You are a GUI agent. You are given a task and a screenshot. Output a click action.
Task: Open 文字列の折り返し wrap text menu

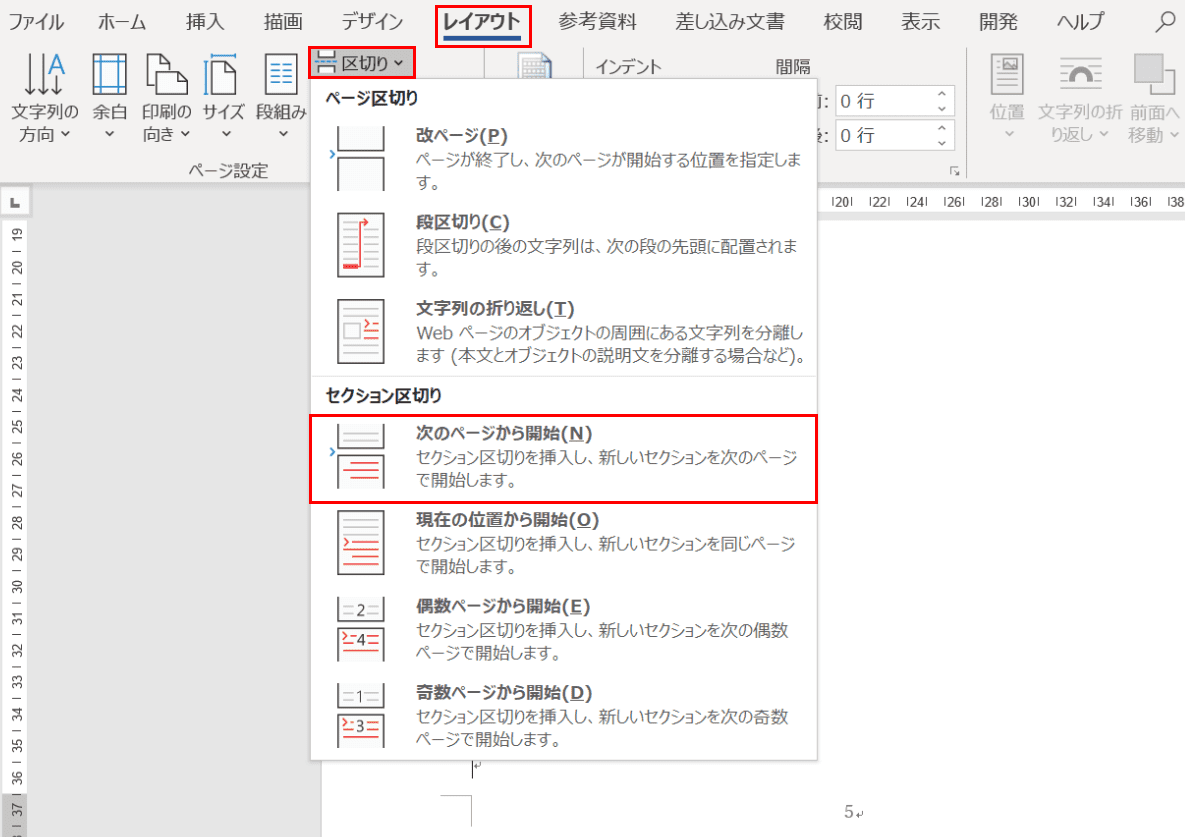tap(1080, 98)
